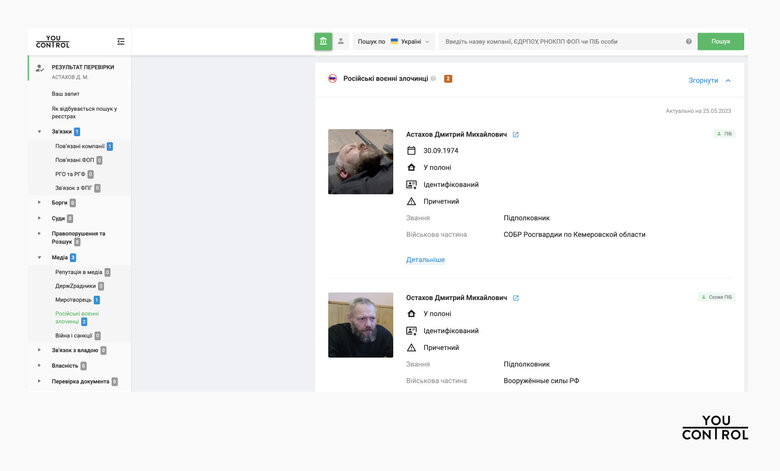Open Миротворець in the sidebar
Viewport: 780px width, 471px height.
coord(73,300)
